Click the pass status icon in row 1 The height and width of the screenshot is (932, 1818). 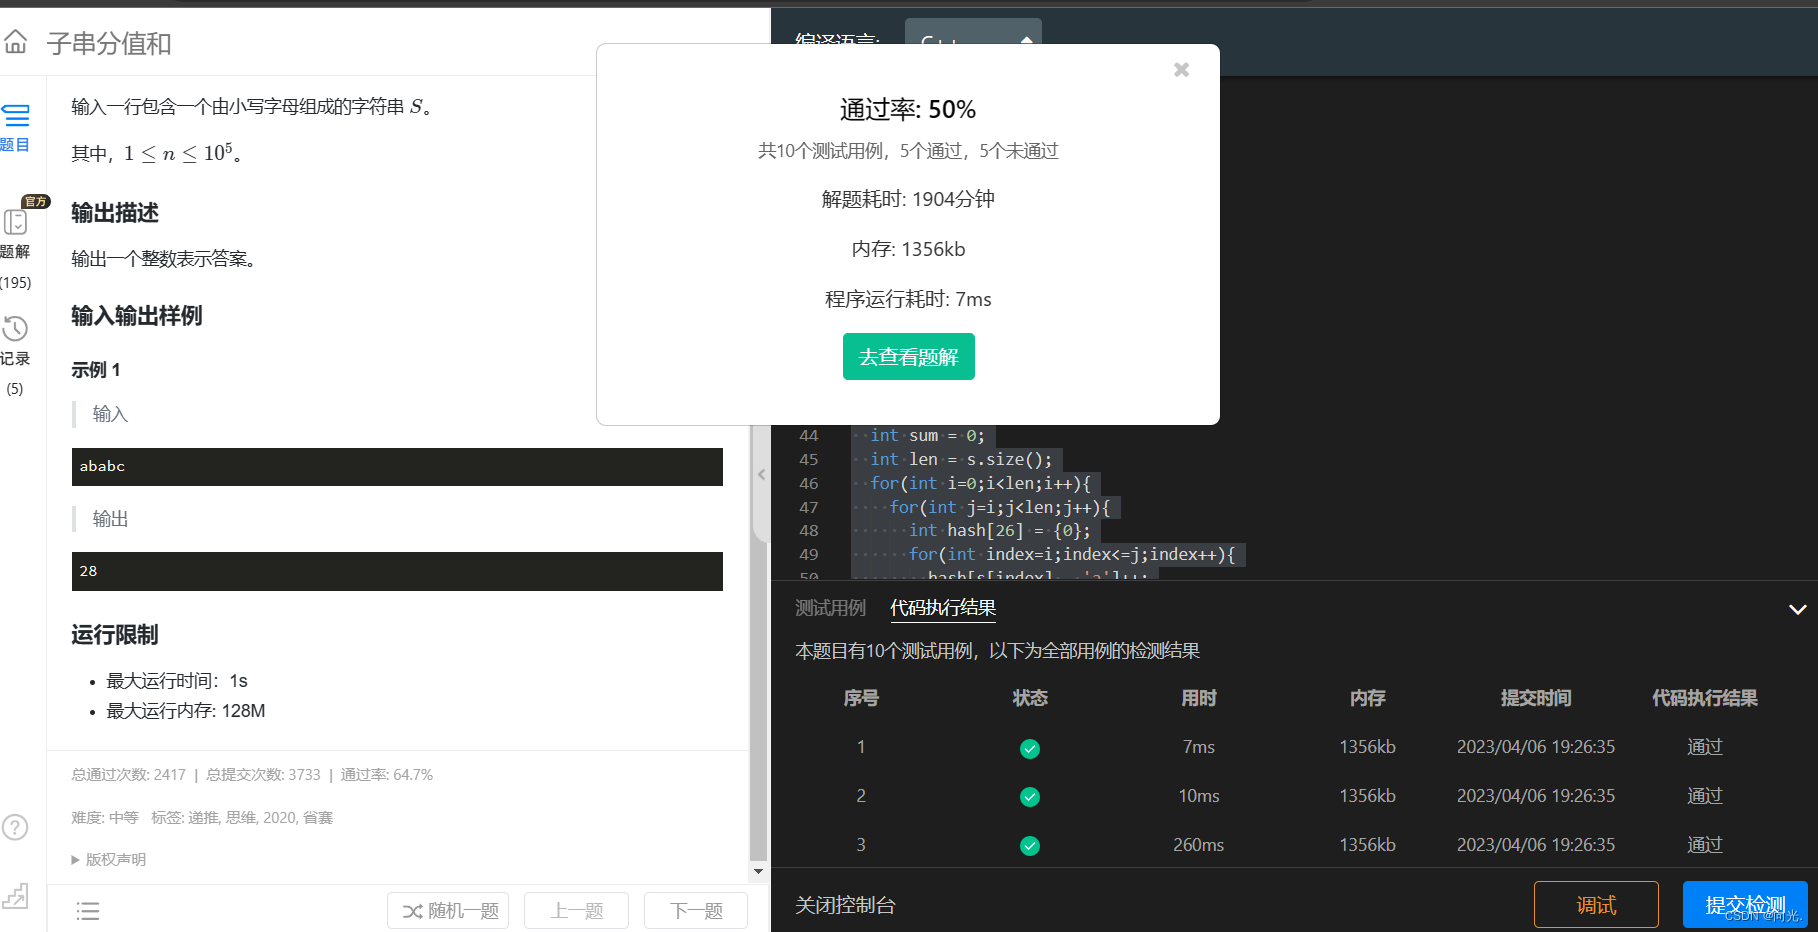(x=1030, y=748)
